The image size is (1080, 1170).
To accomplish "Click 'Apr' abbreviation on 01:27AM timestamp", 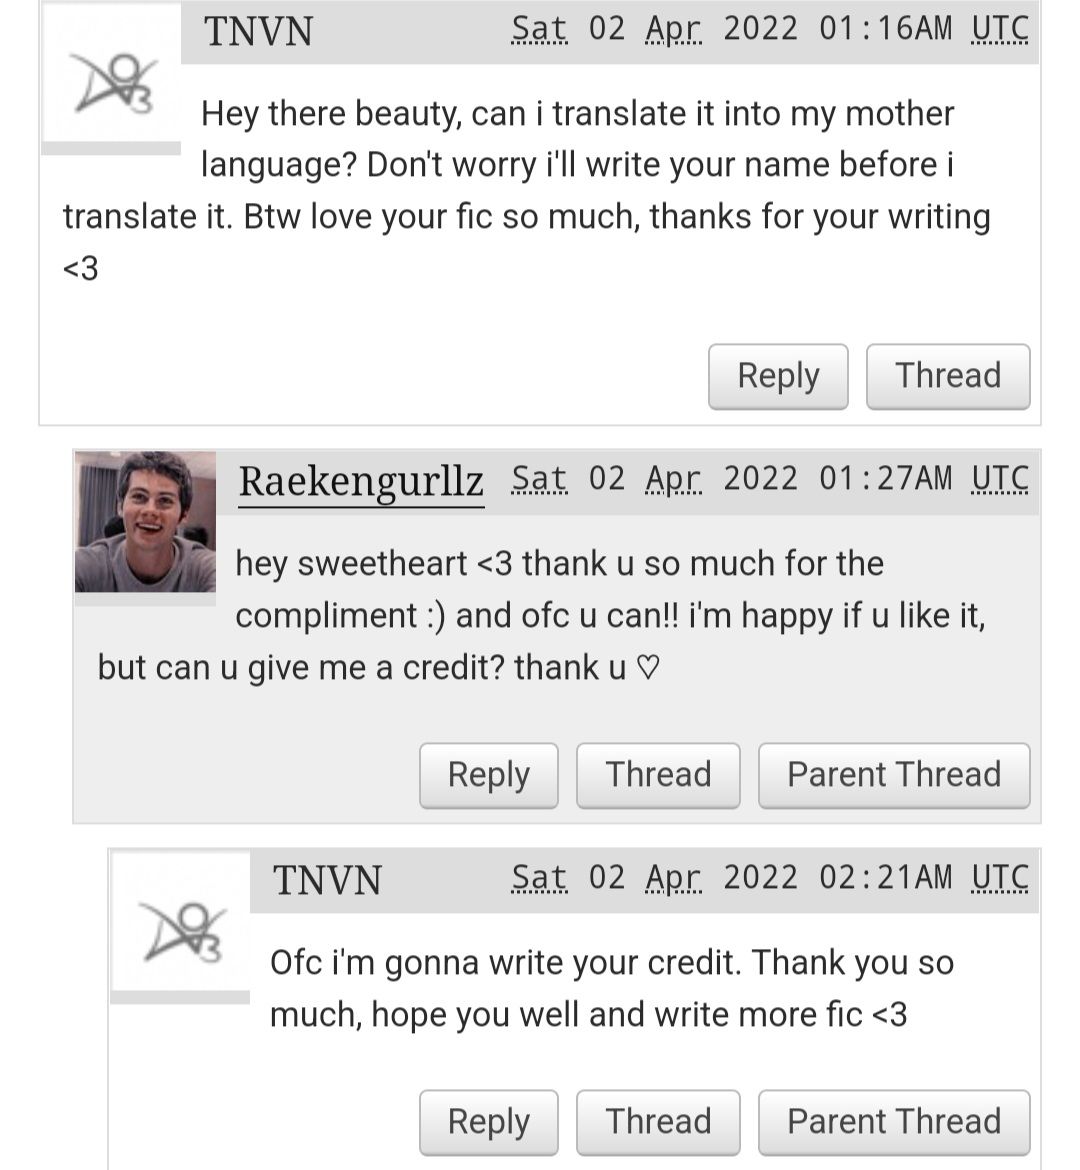I will click(673, 479).
